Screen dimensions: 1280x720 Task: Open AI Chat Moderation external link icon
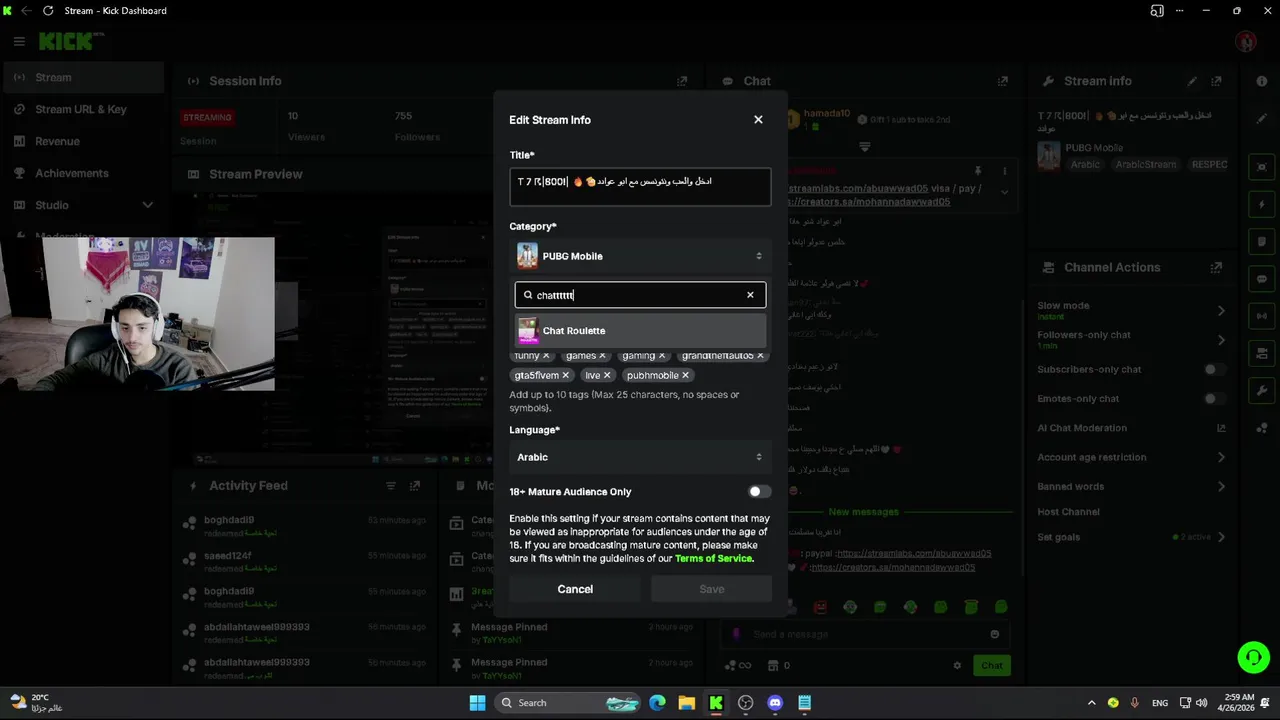pos(1221,428)
